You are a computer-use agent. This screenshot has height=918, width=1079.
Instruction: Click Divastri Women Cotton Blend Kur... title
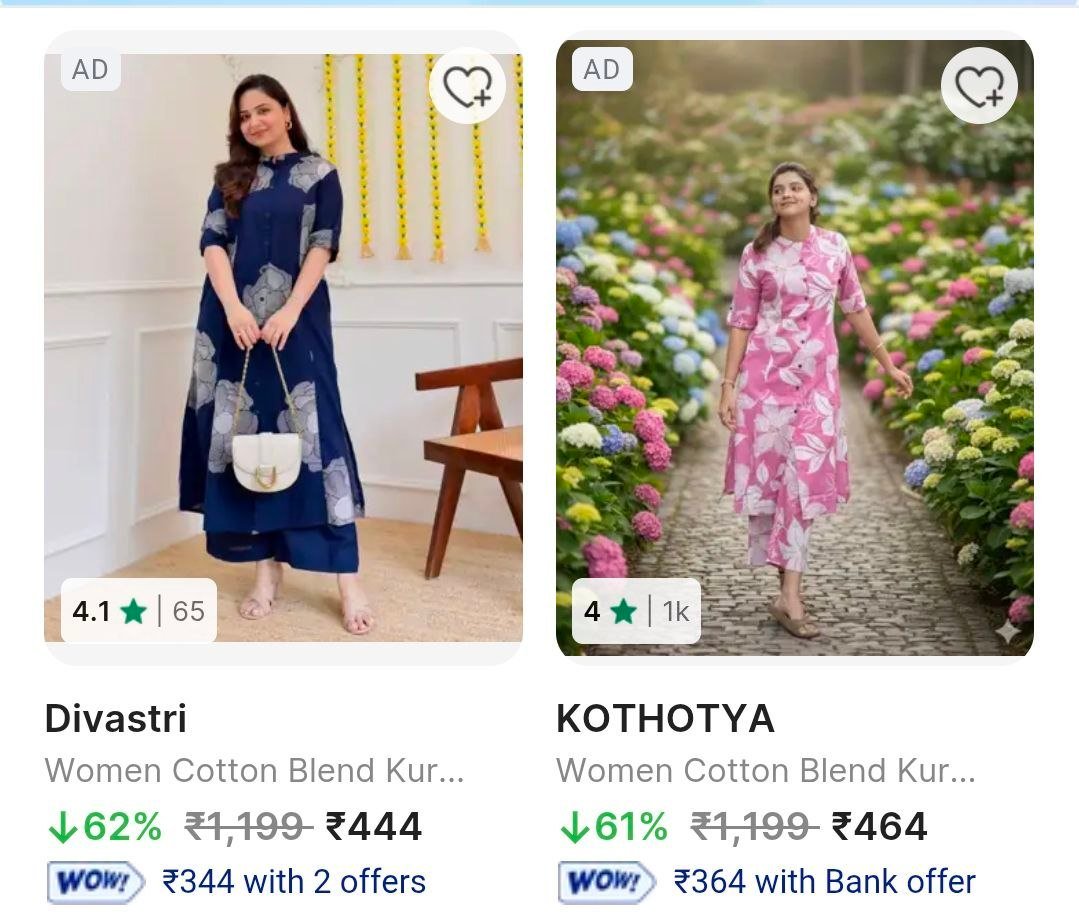click(x=254, y=770)
